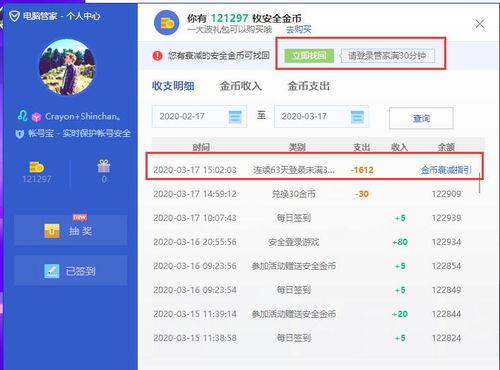Open calendar picker for start date
The image size is (500, 370).
(x=235, y=117)
